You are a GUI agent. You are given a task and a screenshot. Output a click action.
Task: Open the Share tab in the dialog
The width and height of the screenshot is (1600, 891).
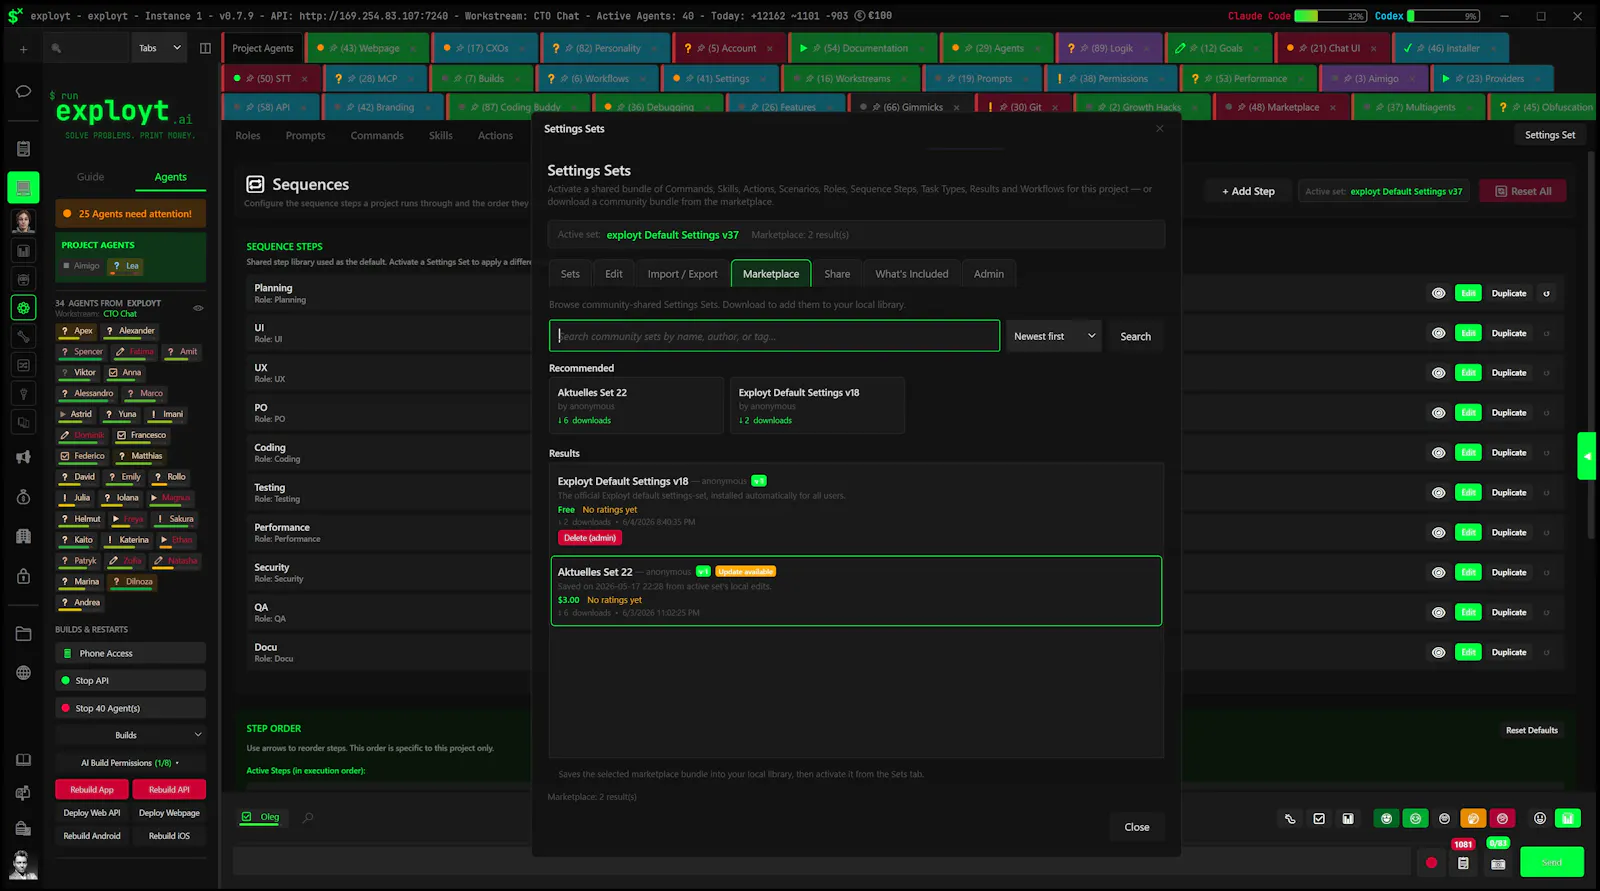pos(837,274)
